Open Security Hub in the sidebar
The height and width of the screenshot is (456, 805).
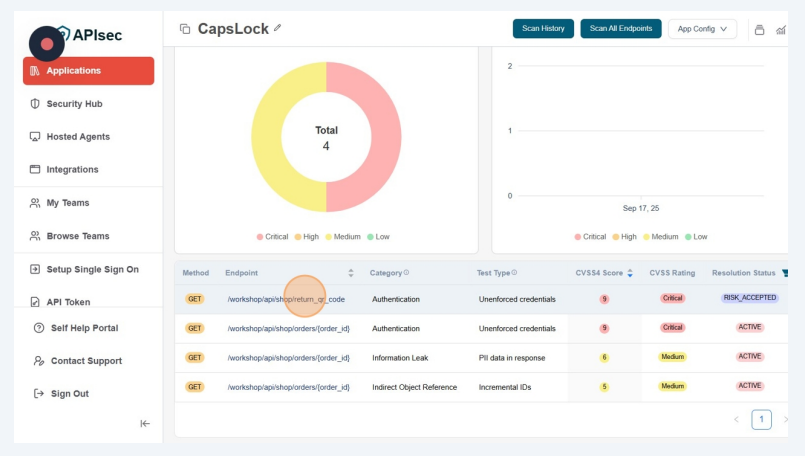point(74,104)
